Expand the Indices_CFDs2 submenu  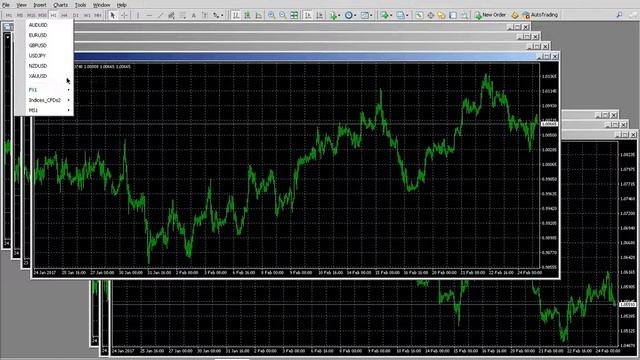tap(49, 100)
